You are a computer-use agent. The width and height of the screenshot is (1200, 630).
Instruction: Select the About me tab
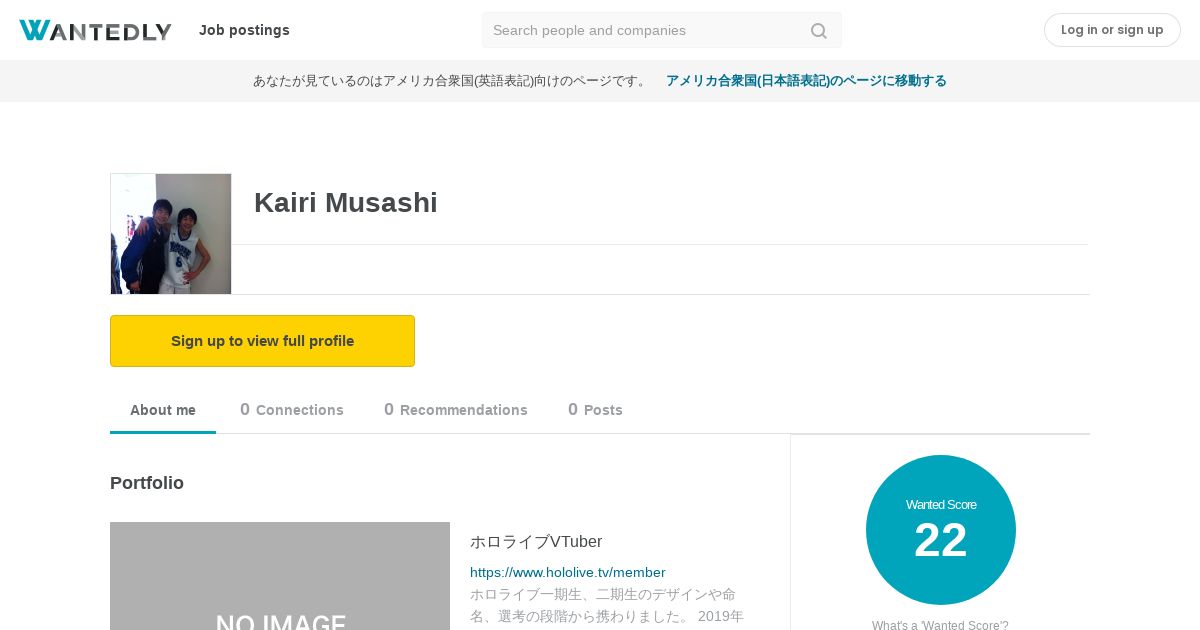coord(163,410)
